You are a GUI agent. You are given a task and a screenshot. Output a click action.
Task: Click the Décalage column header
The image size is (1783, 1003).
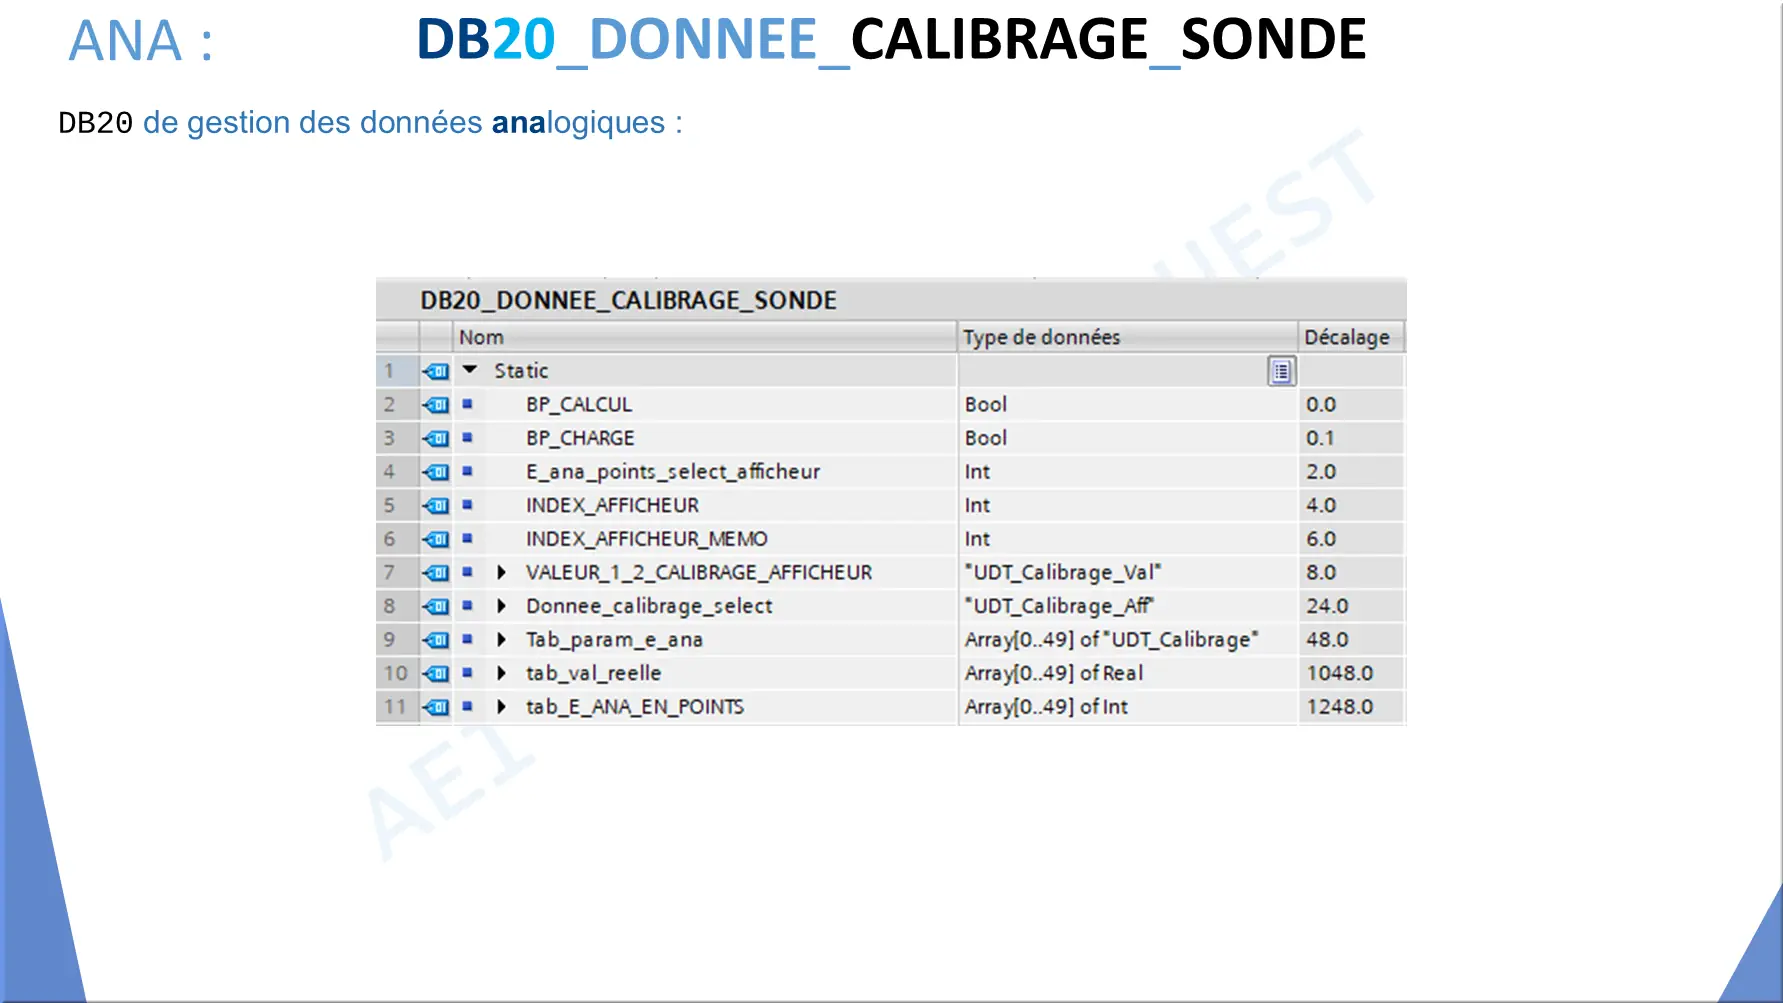(x=1351, y=337)
